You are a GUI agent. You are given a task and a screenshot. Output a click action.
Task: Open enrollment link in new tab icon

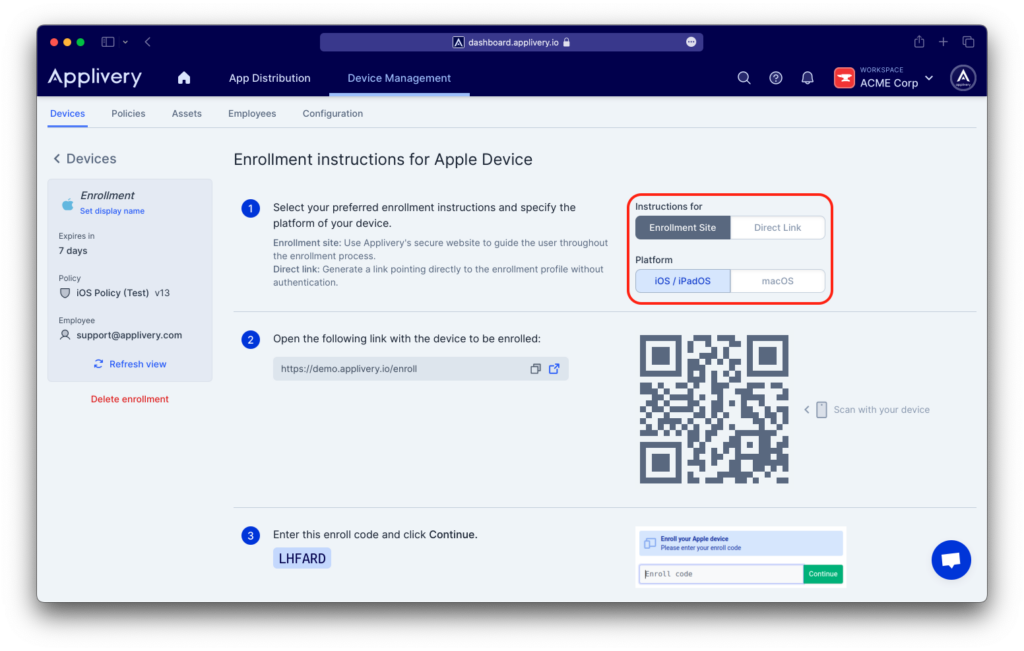click(554, 369)
